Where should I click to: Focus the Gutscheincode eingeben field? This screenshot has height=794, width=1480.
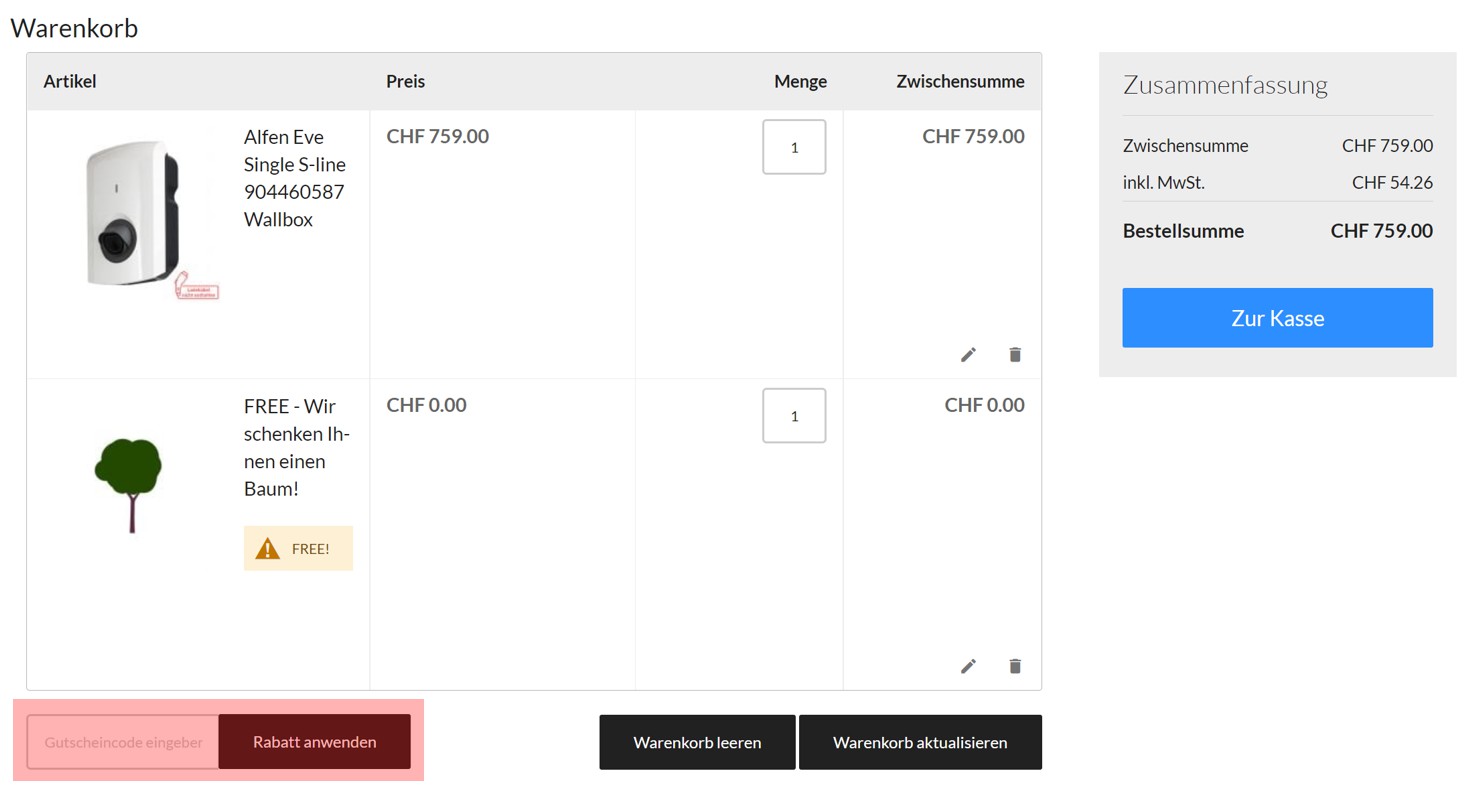123,742
